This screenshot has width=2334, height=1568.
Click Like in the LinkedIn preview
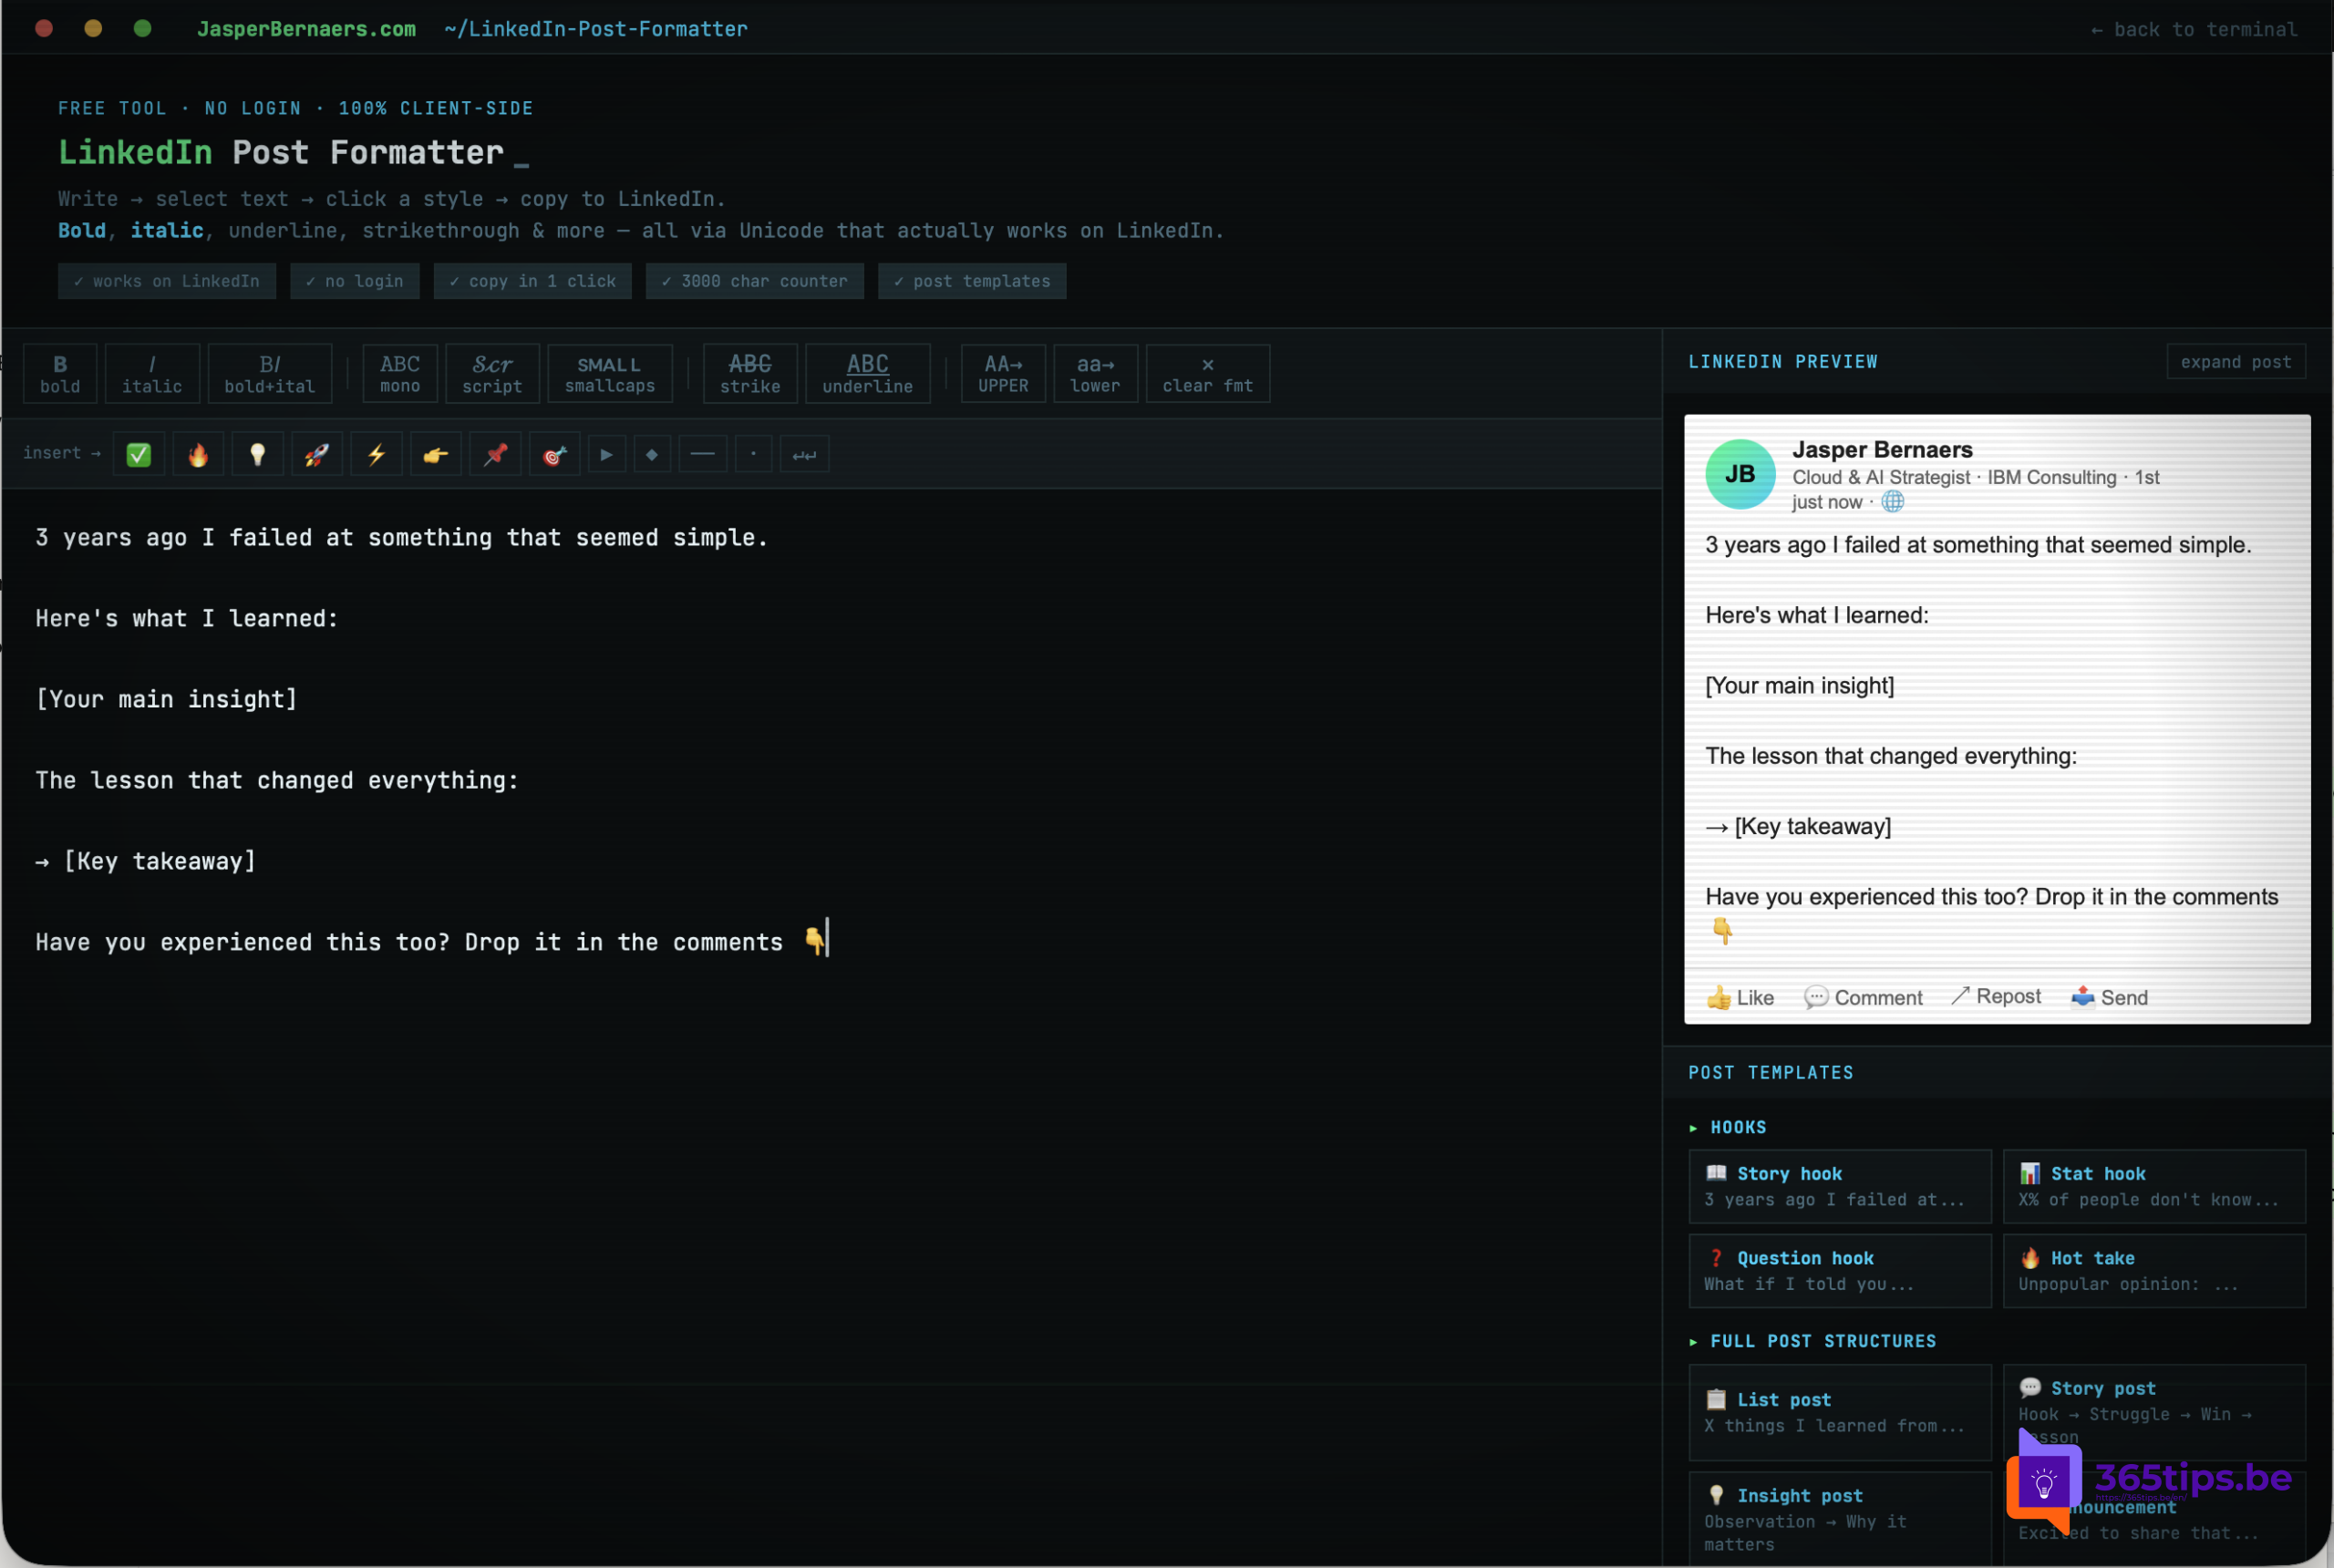click(x=1740, y=997)
